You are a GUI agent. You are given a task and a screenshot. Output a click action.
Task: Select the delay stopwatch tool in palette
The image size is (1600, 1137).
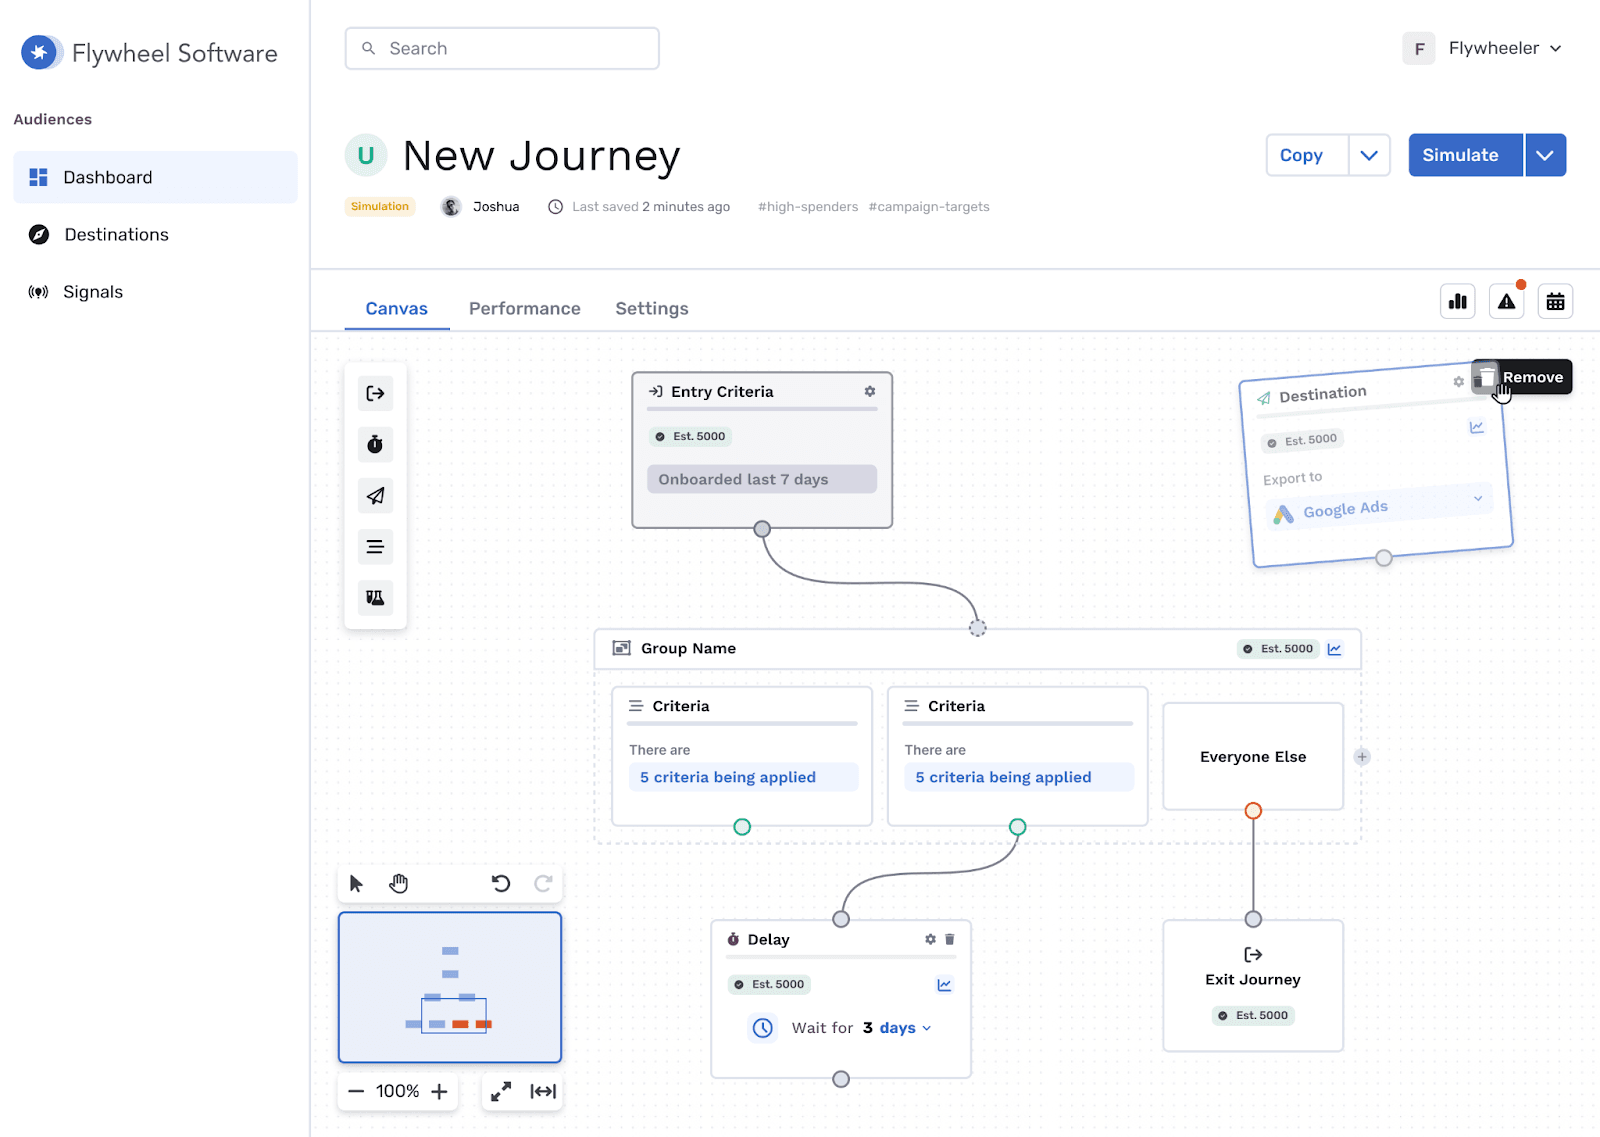click(375, 445)
